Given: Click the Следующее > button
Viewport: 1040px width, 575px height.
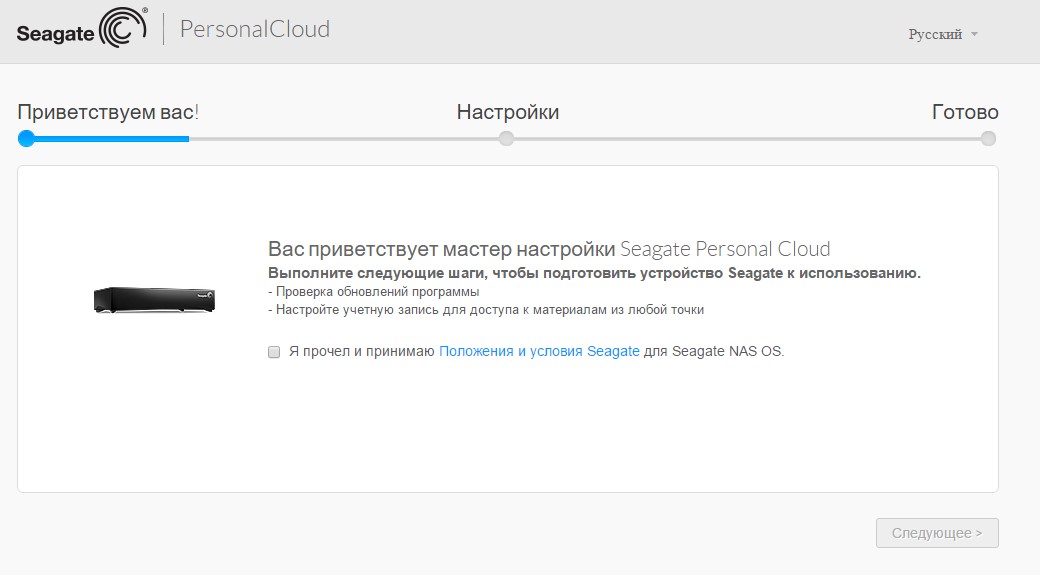Looking at the screenshot, I should pyautogui.click(x=937, y=533).
